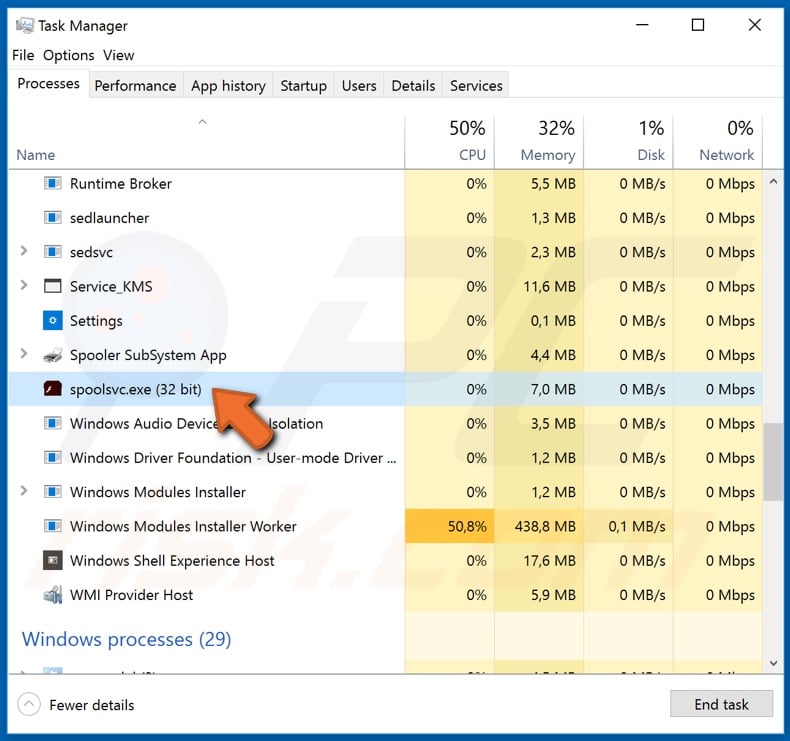
Task: Switch to the Services tab
Action: coord(476,86)
